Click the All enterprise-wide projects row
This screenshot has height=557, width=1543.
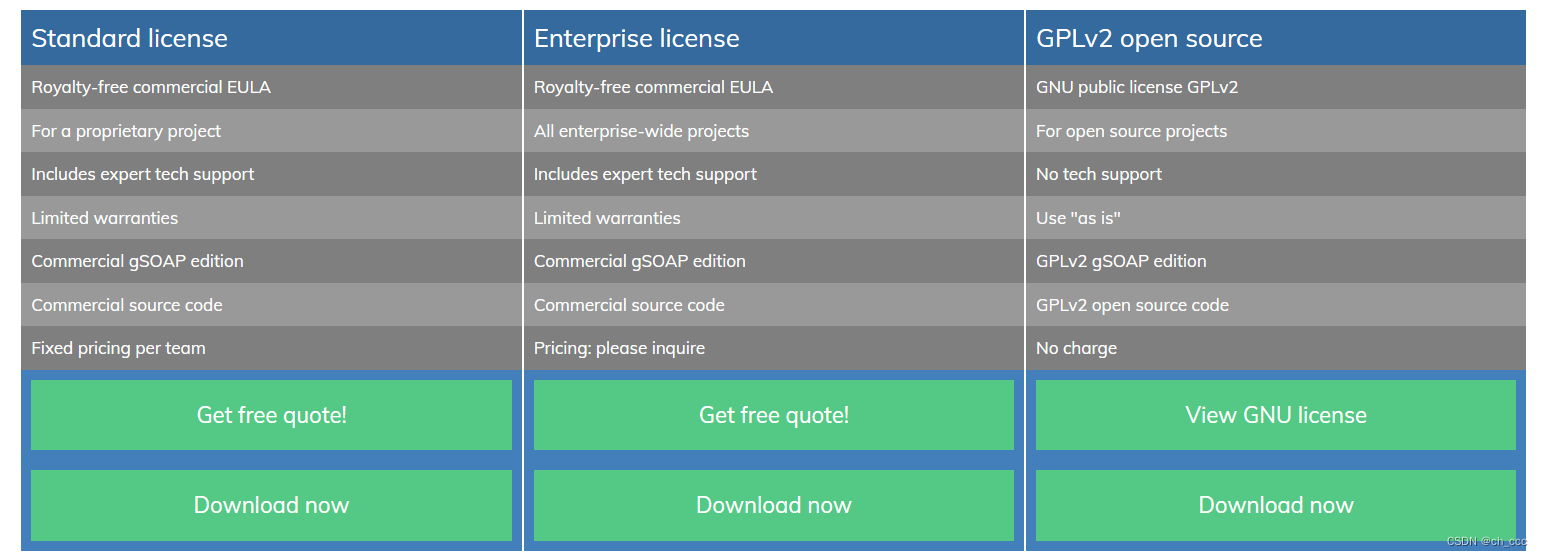(774, 131)
